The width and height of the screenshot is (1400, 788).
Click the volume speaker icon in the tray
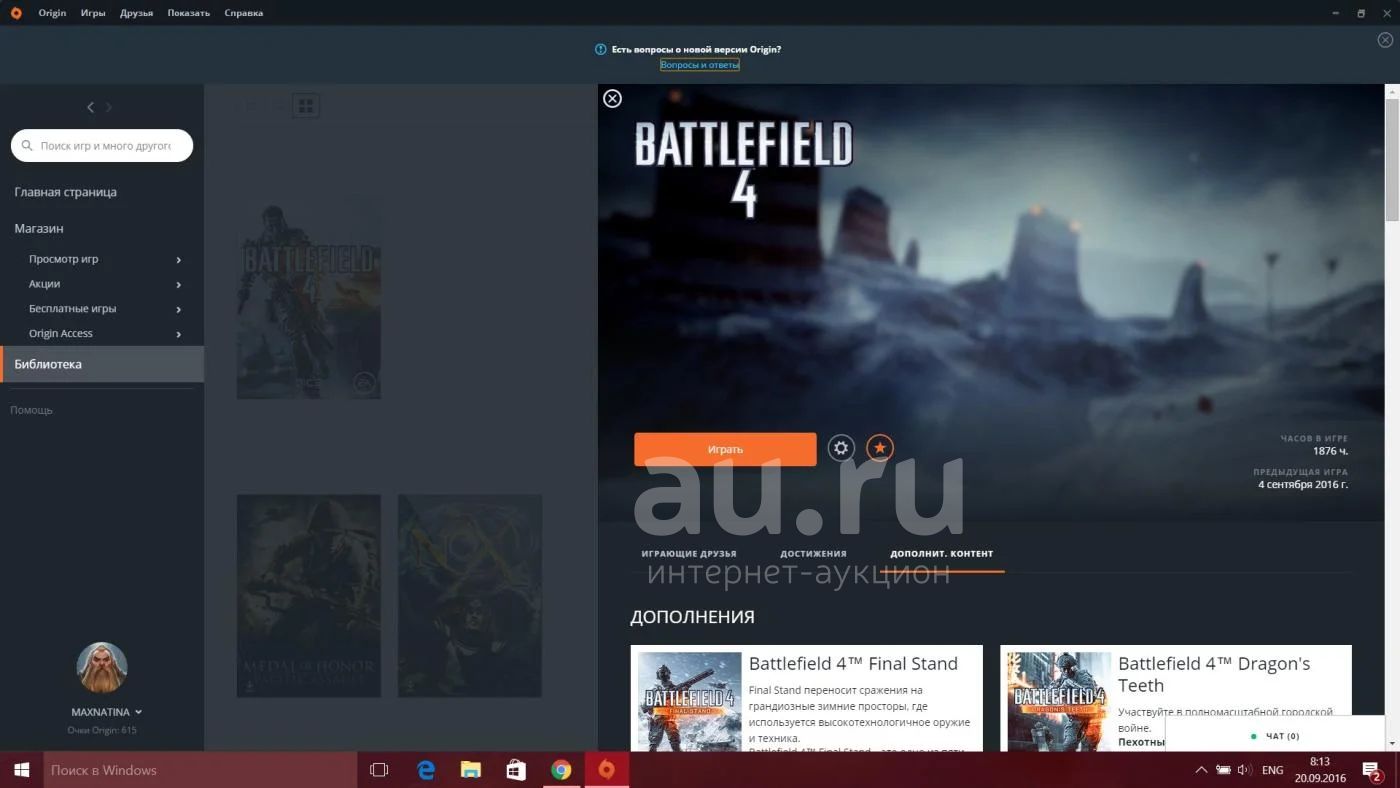[1244, 770]
